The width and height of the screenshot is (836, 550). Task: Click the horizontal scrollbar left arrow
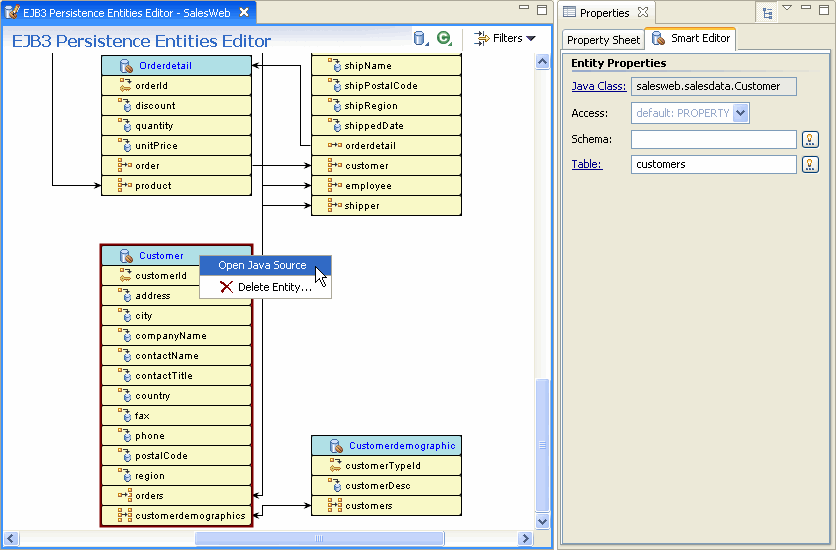tap(11, 538)
